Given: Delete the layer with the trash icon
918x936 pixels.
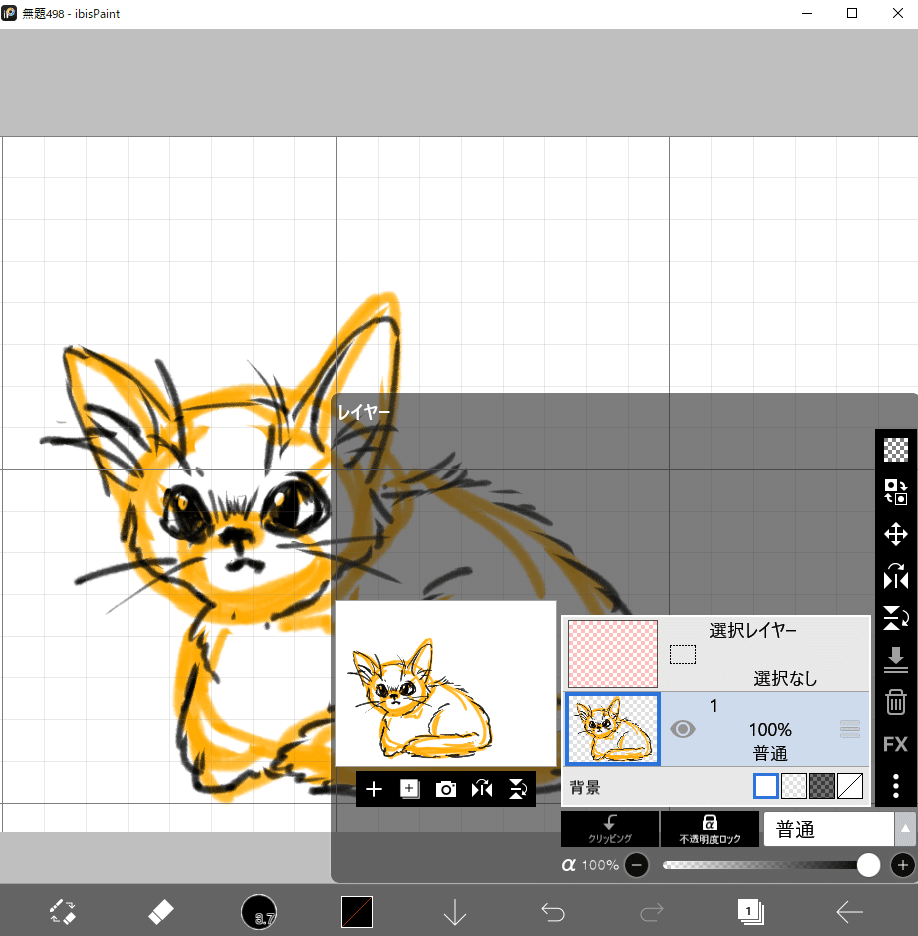Looking at the screenshot, I should [x=895, y=702].
